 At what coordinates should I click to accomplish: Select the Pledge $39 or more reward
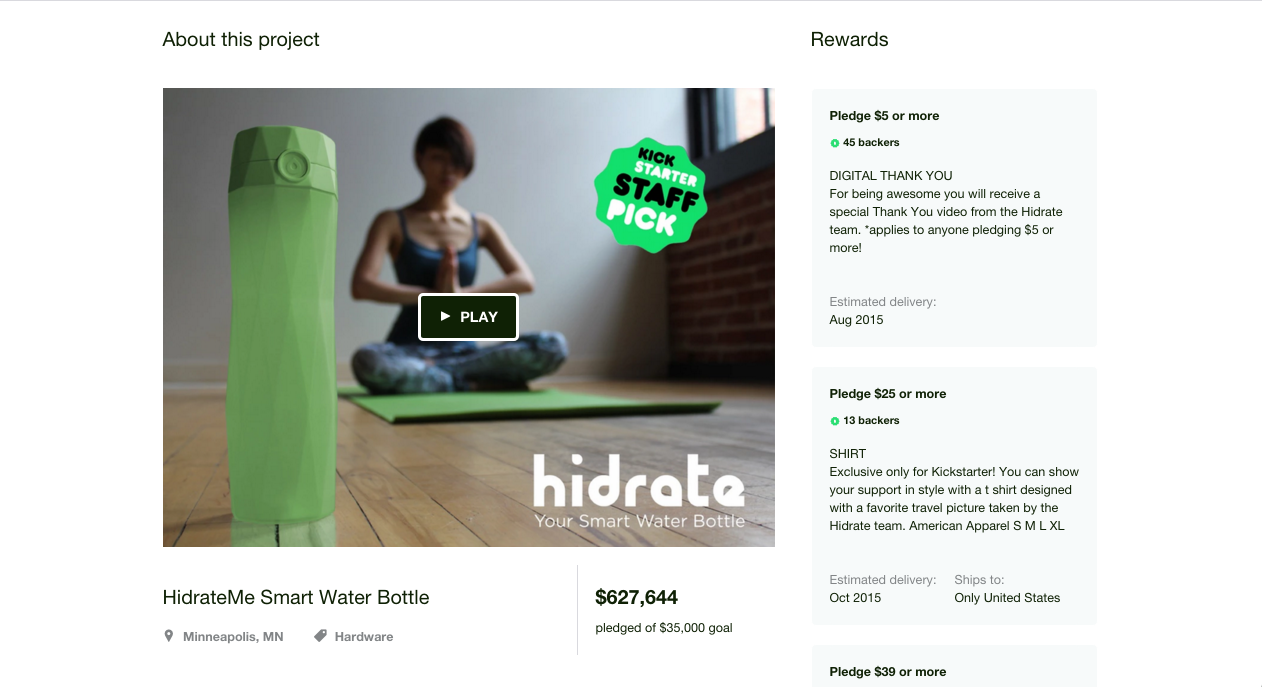click(954, 666)
